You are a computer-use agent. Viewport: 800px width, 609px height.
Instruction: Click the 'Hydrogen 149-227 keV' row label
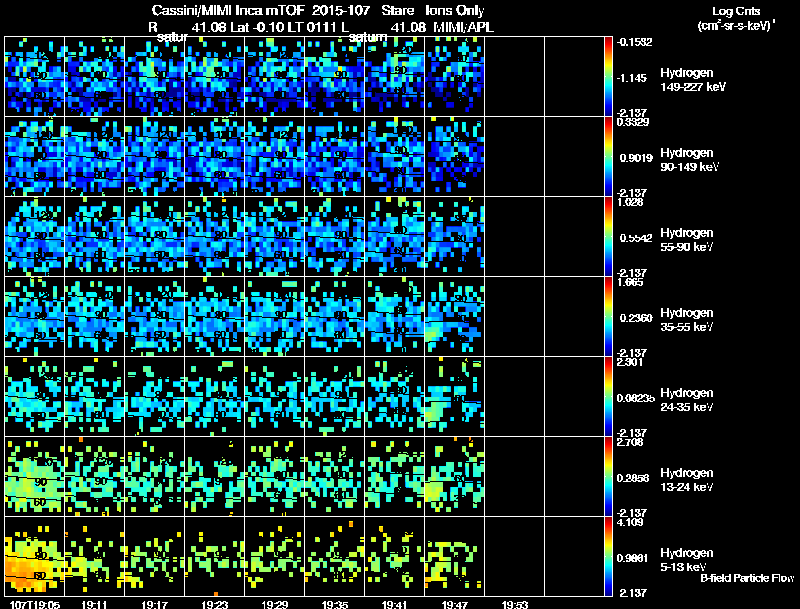click(x=693, y=80)
